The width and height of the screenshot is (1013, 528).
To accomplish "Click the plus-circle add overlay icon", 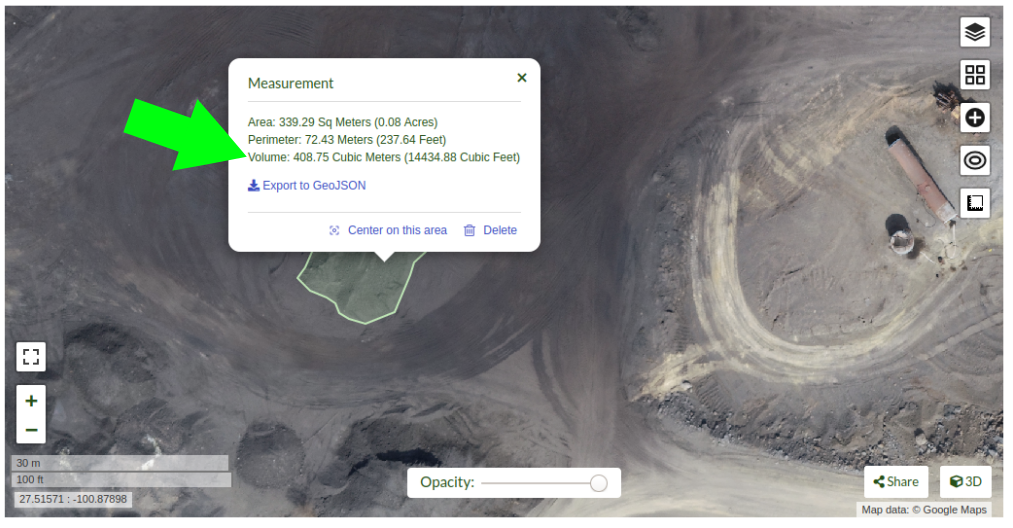I will click(x=975, y=118).
